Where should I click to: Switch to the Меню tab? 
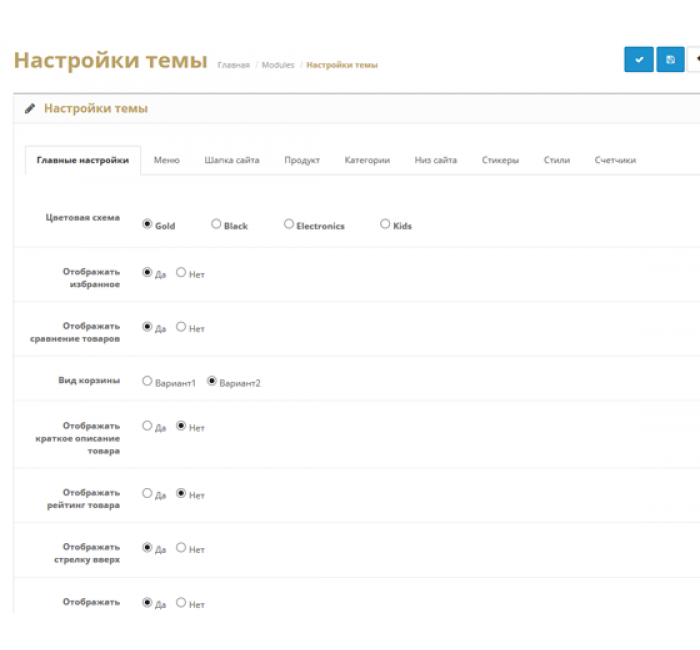coord(167,160)
